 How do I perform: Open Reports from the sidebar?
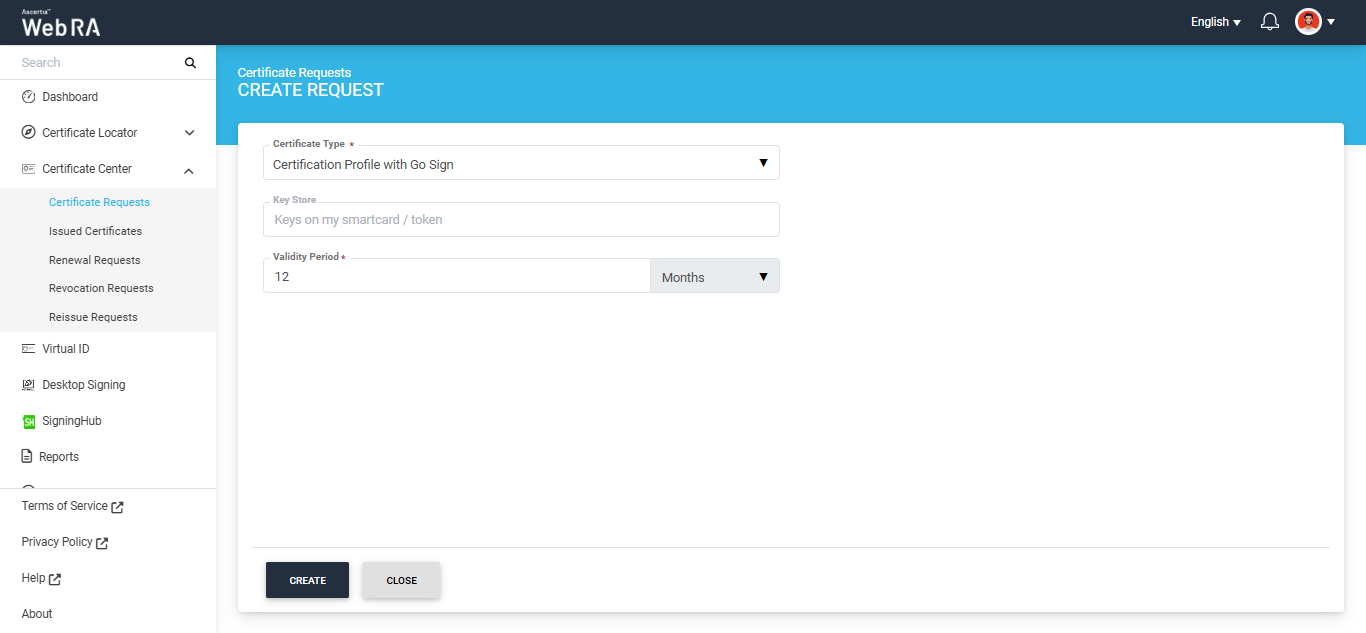pyautogui.click(x=59, y=457)
